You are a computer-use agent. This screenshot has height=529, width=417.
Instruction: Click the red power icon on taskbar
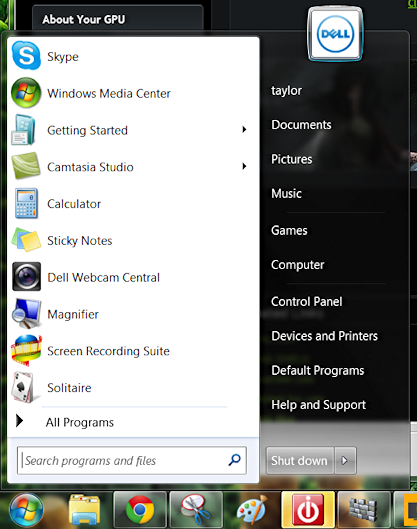308,510
